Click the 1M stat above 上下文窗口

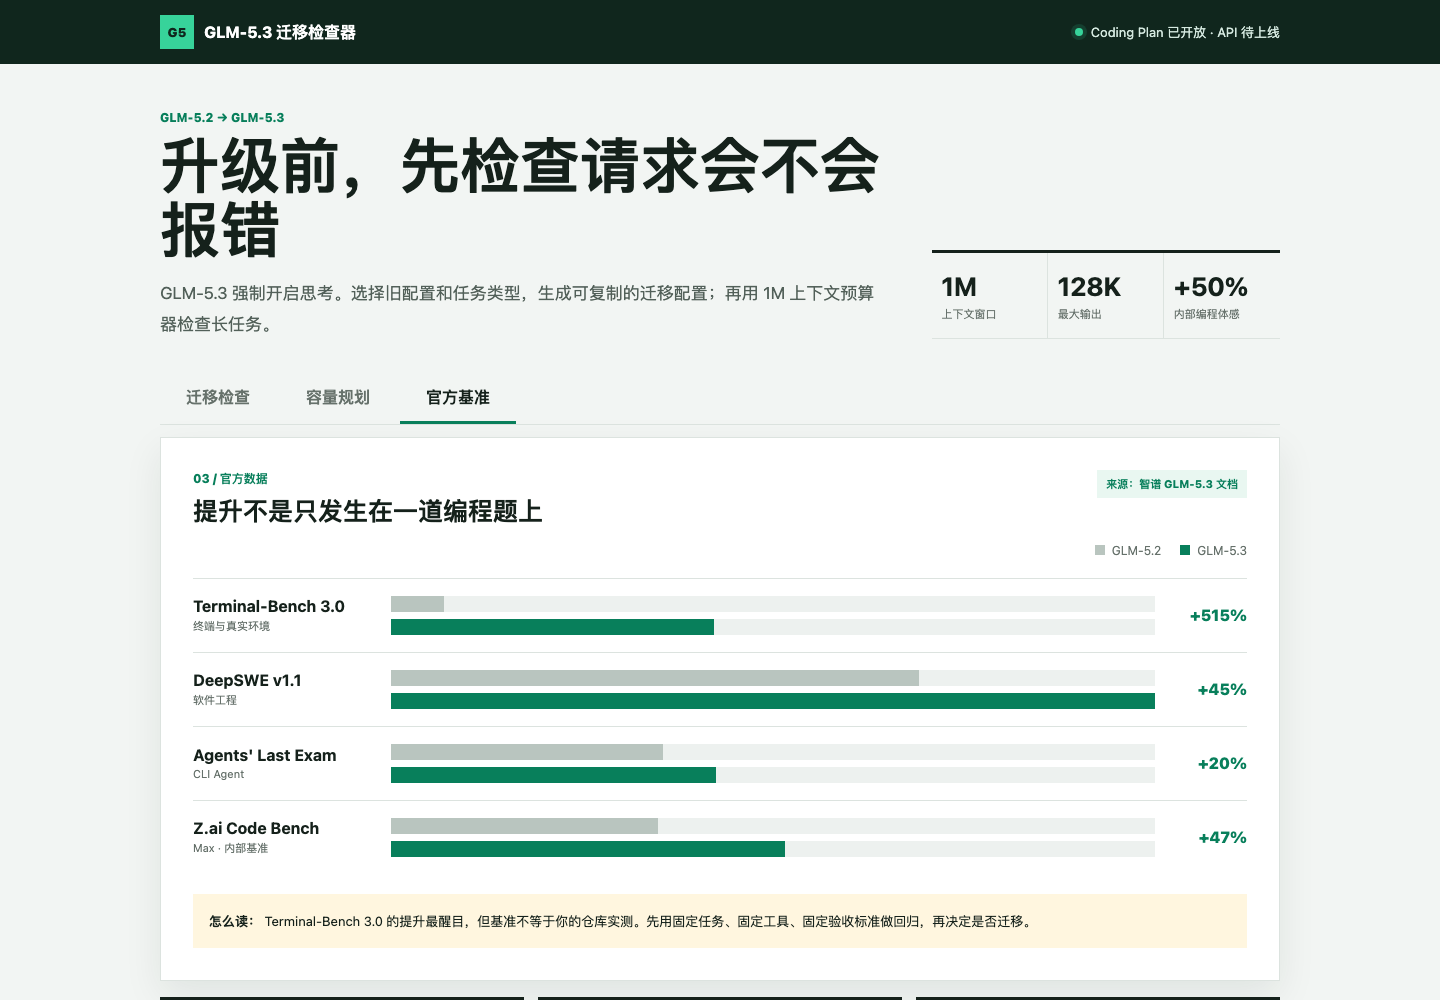point(959,287)
